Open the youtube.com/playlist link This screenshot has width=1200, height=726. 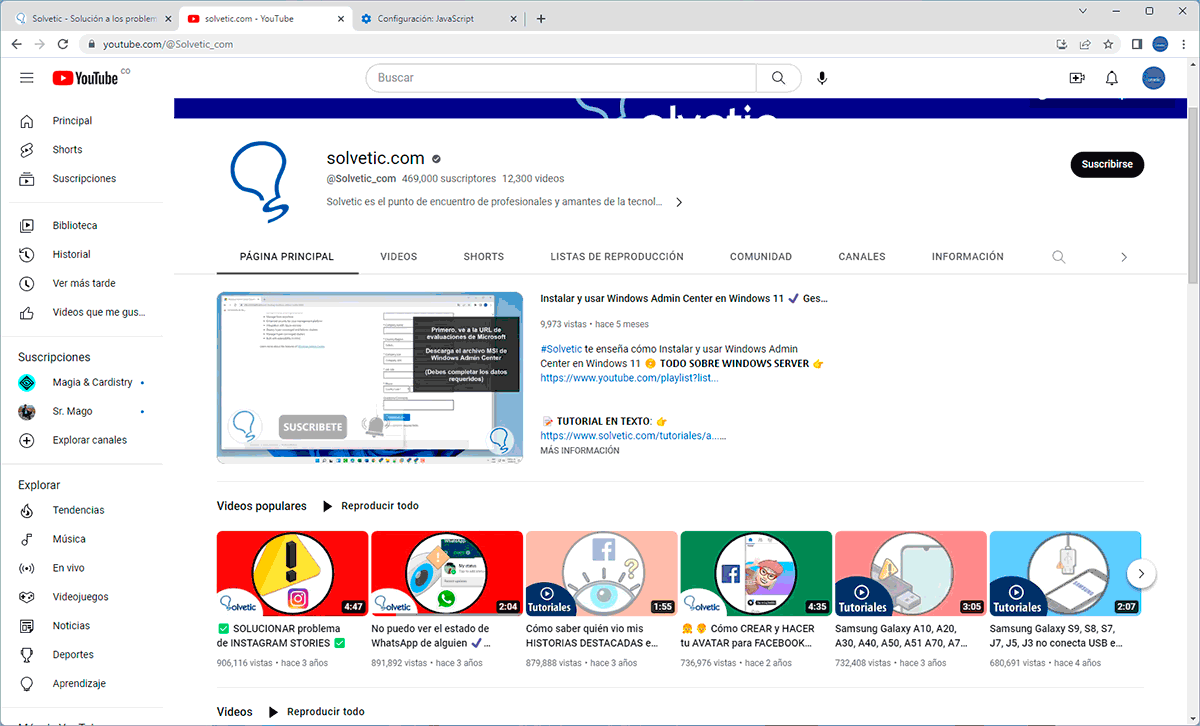629,378
